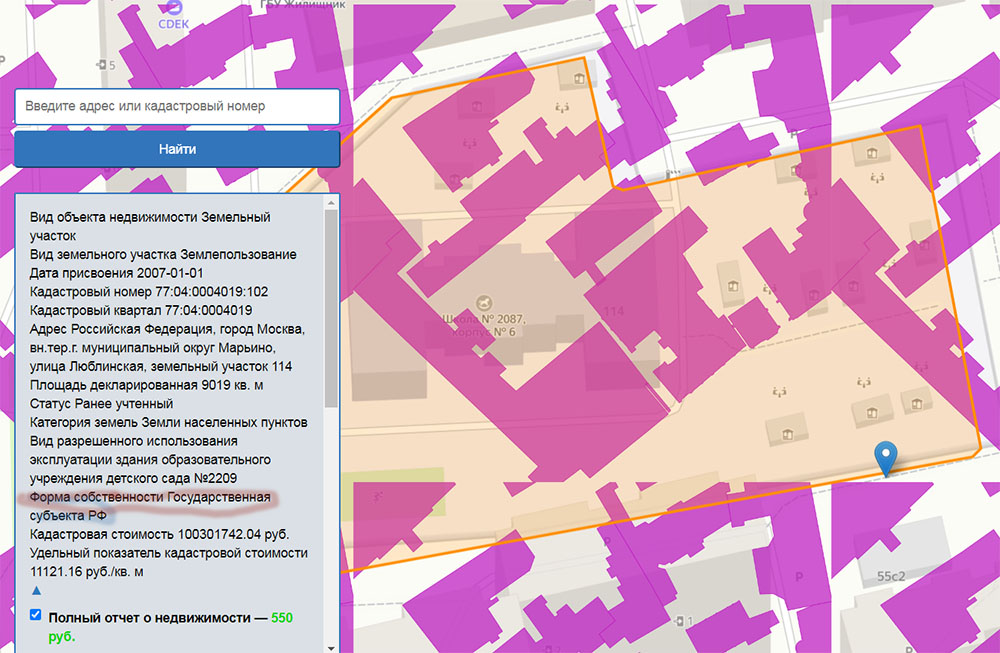Click the Кадастровый квартал 77:04:0004019 line
The image size is (1000, 653).
tap(140, 311)
